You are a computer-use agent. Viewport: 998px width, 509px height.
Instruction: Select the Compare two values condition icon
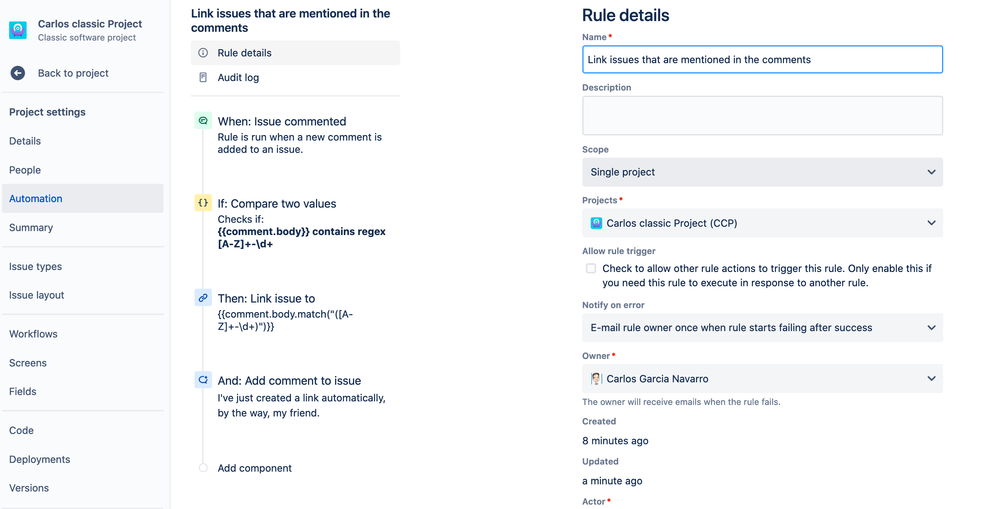(x=203, y=203)
